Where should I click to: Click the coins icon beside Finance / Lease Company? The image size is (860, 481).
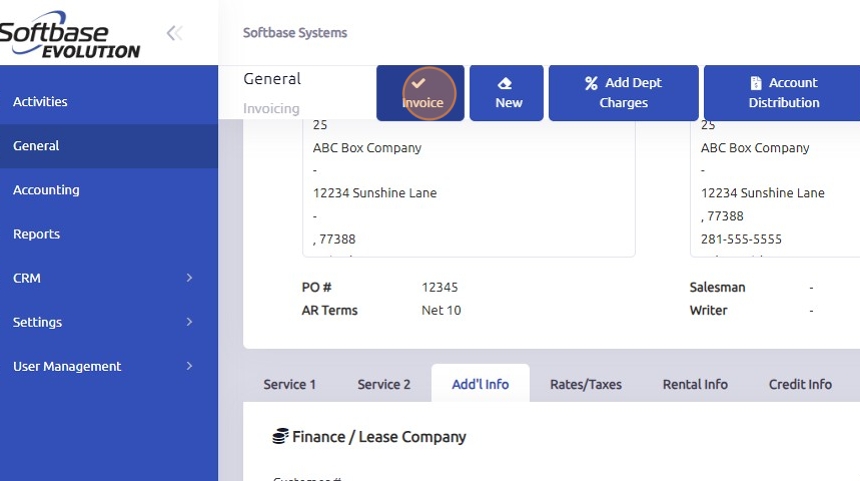pyautogui.click(x=280, y=437)
